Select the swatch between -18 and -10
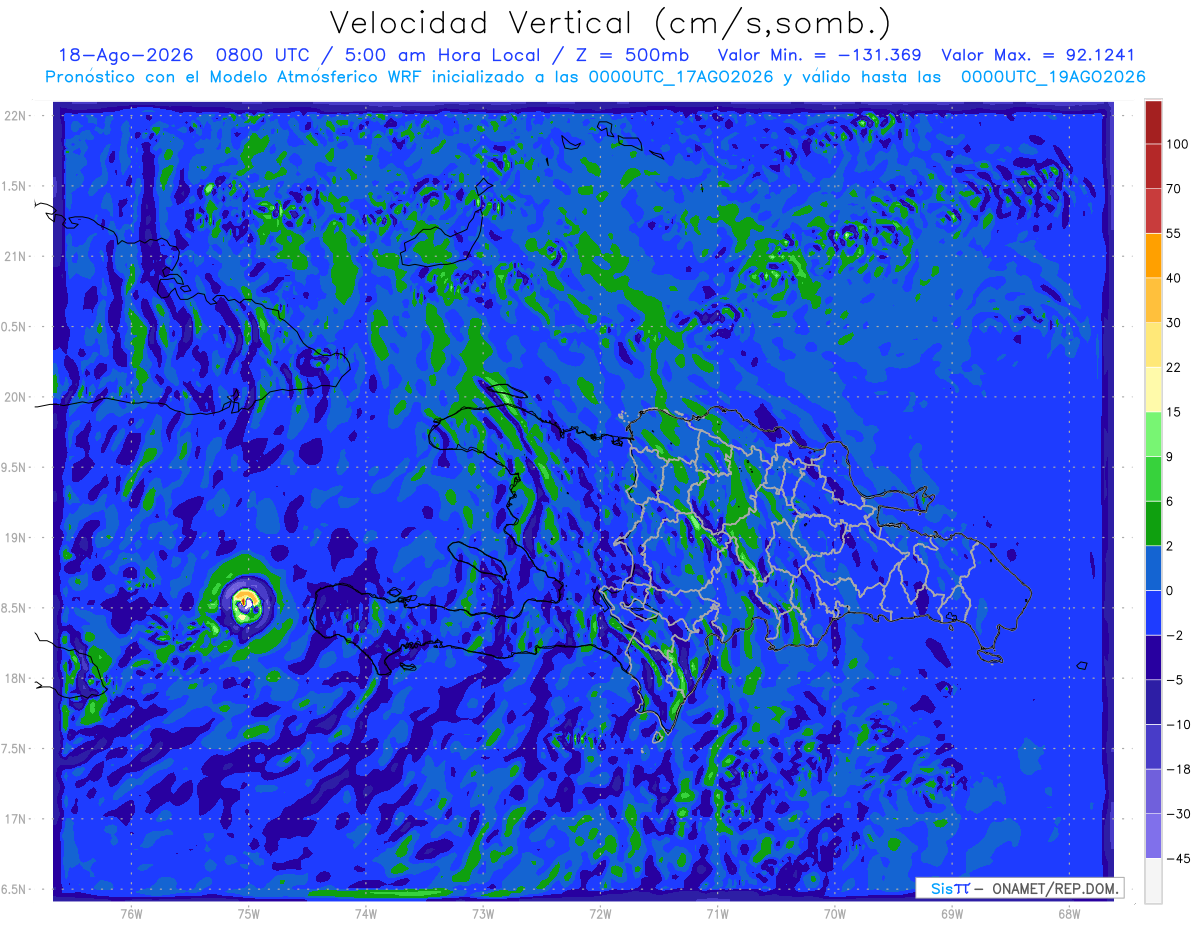The width and height of the screenshot is (1200, 927). tap(1153, 746)
